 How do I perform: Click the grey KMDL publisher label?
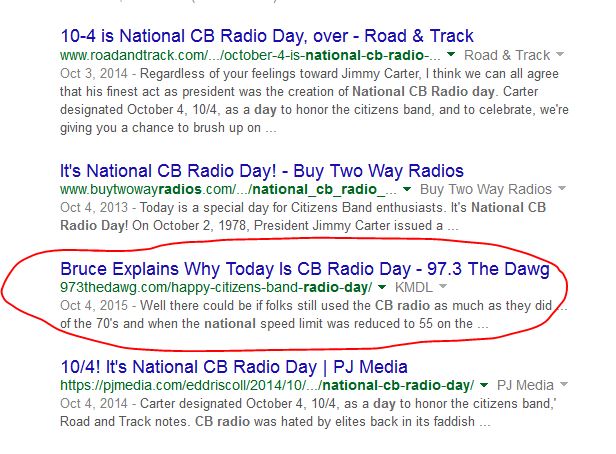point(410,288)
